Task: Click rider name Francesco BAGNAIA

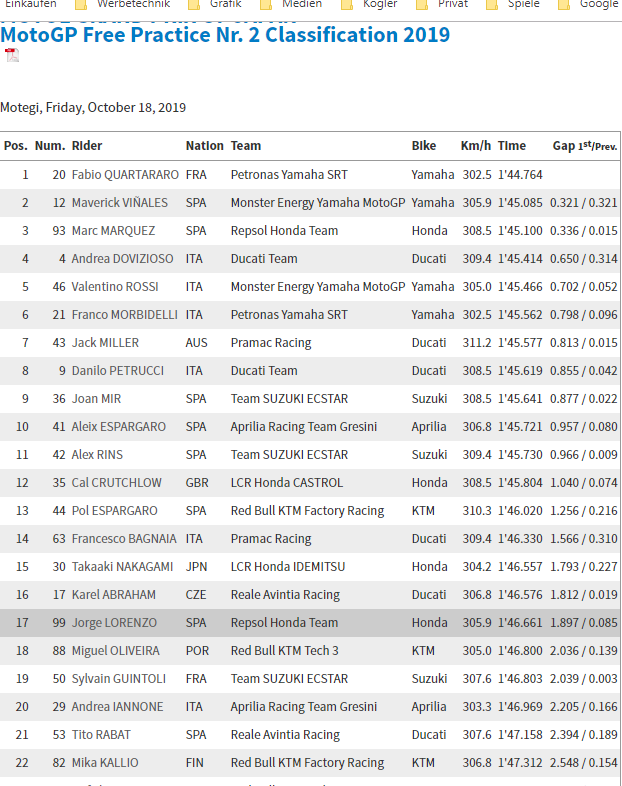Action: [124, 539]
